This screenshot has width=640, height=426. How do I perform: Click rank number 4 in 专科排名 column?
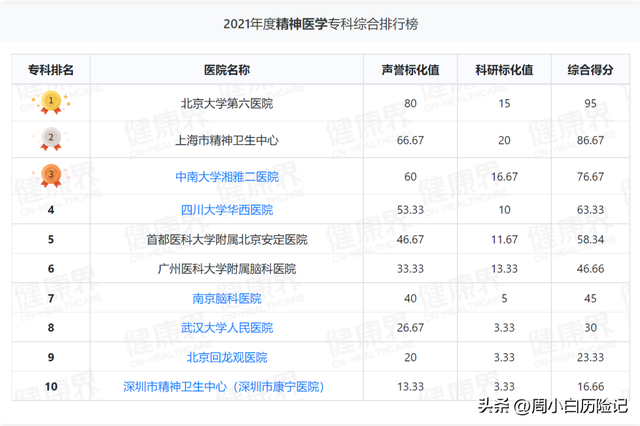tap(51, 210)
